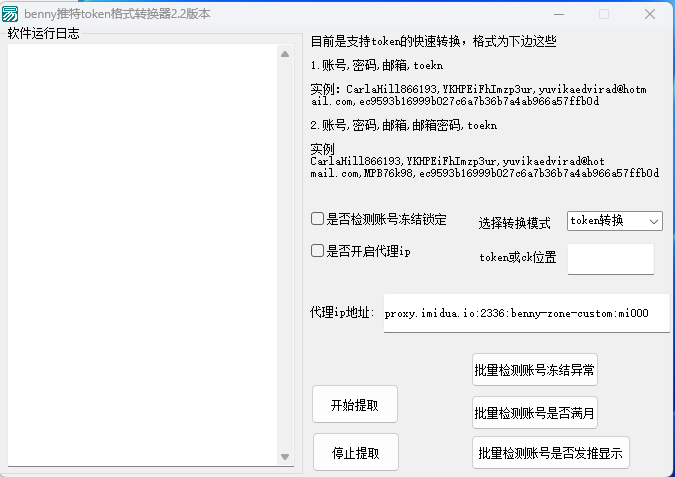This screenshot has height=477, width=675.
Task: Click inside the 软件运行日志 log area
Action: [x=142, y=254]
